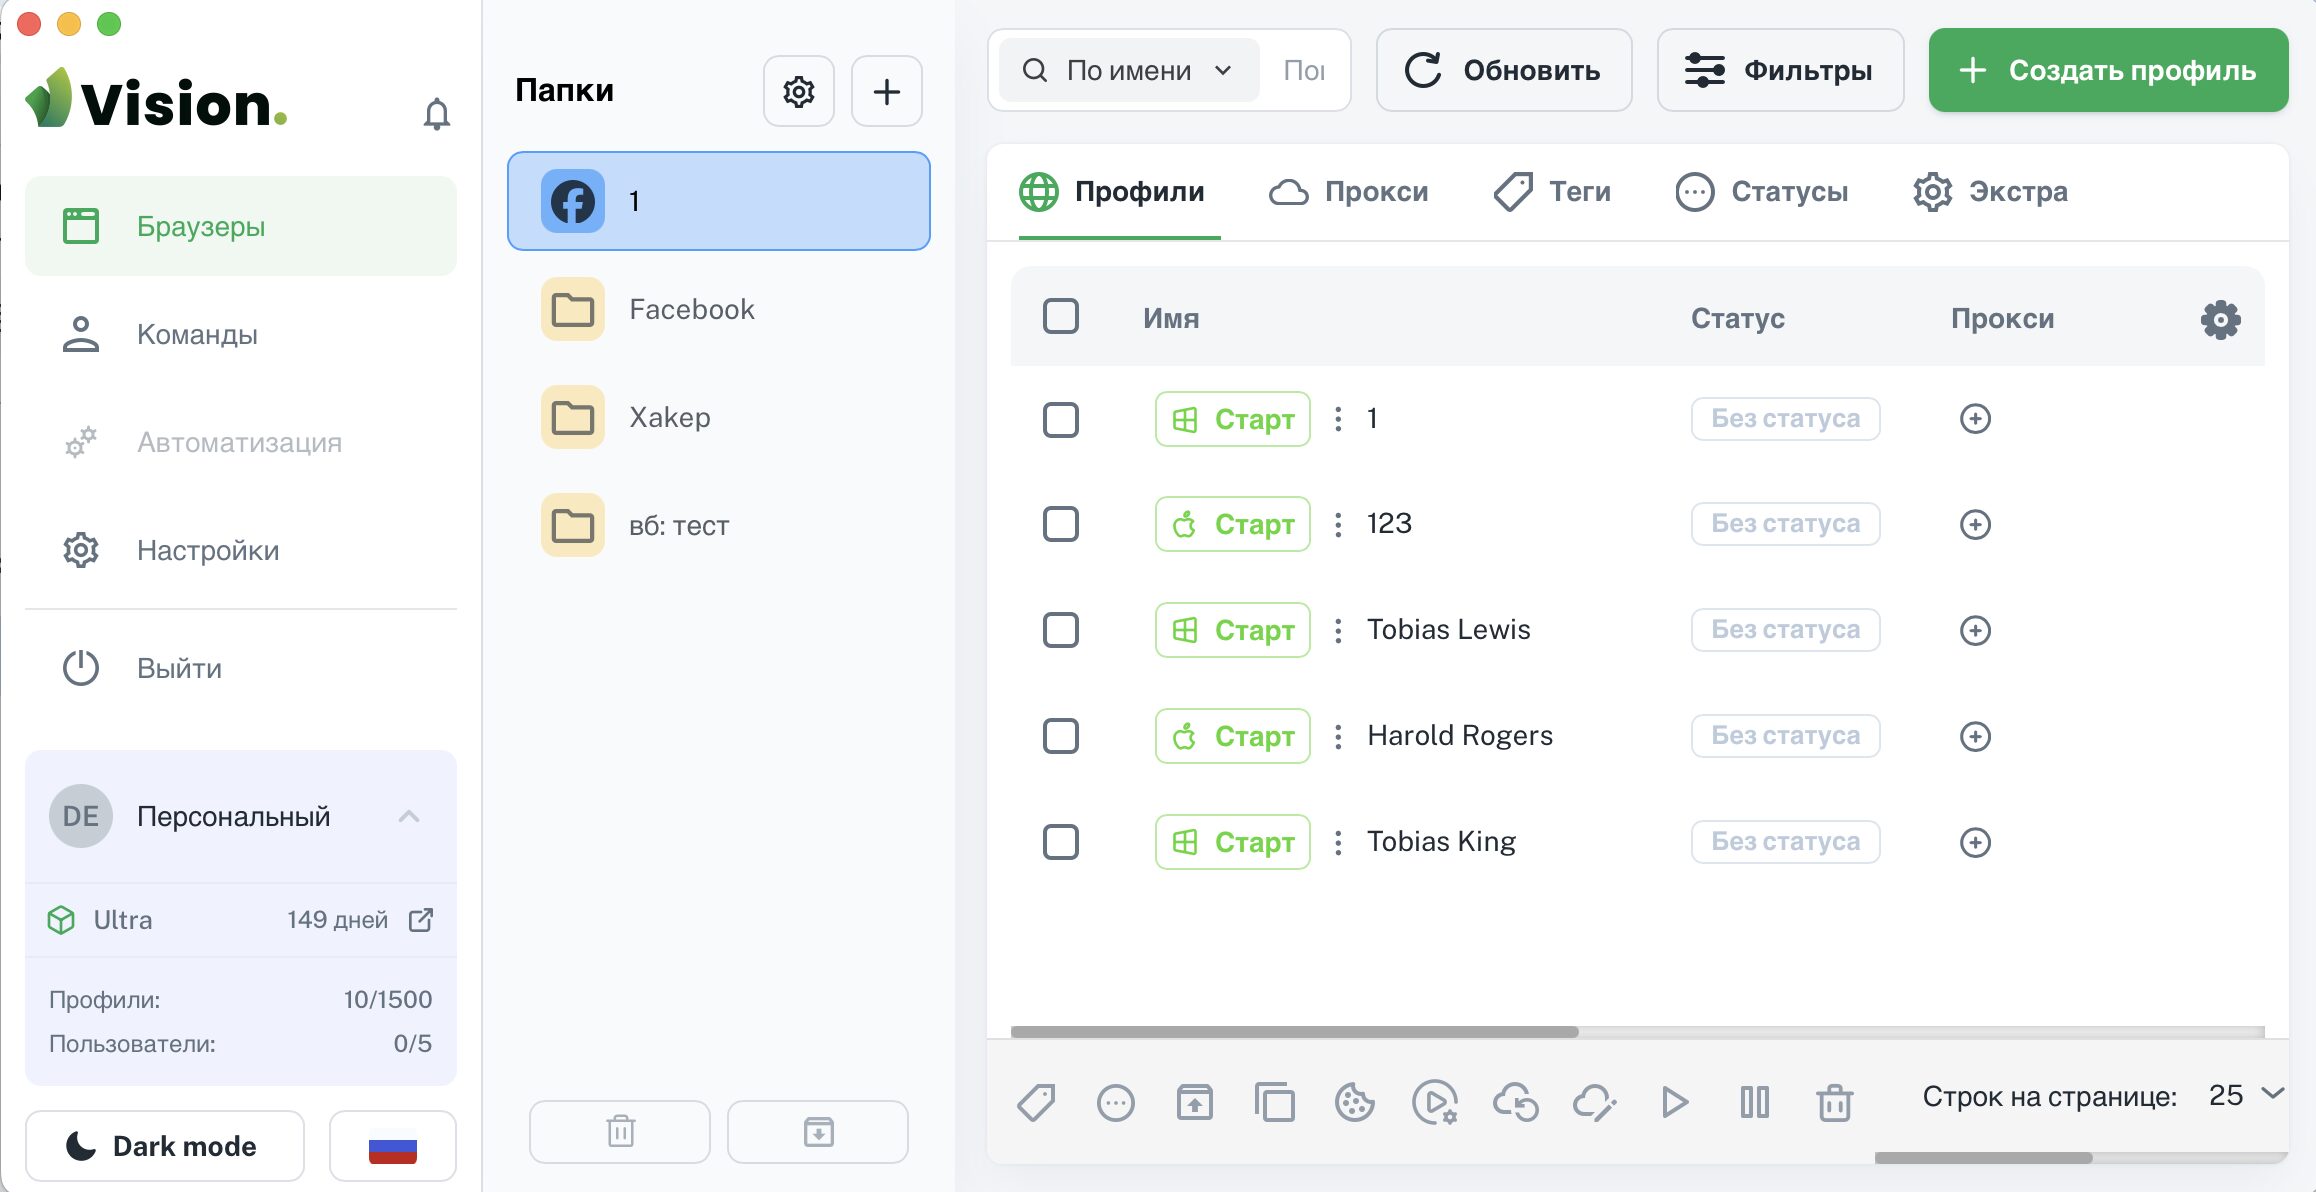
Task: Click the Обновить refresh button
Action: (x=1504, y=70)
